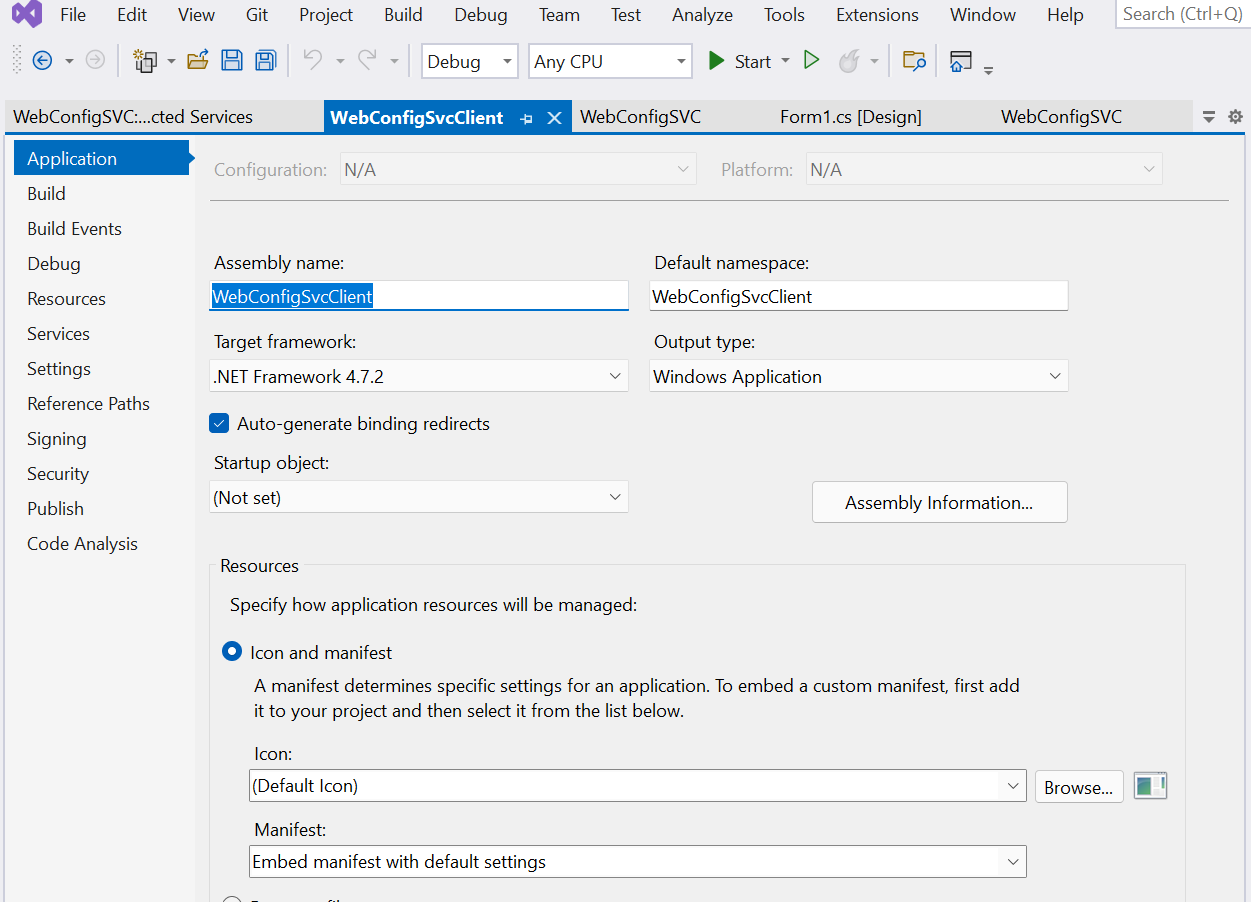Viewport: 1251px width, 902px height.
Task: Open the Git menu
Action: (x=257, y=15)
